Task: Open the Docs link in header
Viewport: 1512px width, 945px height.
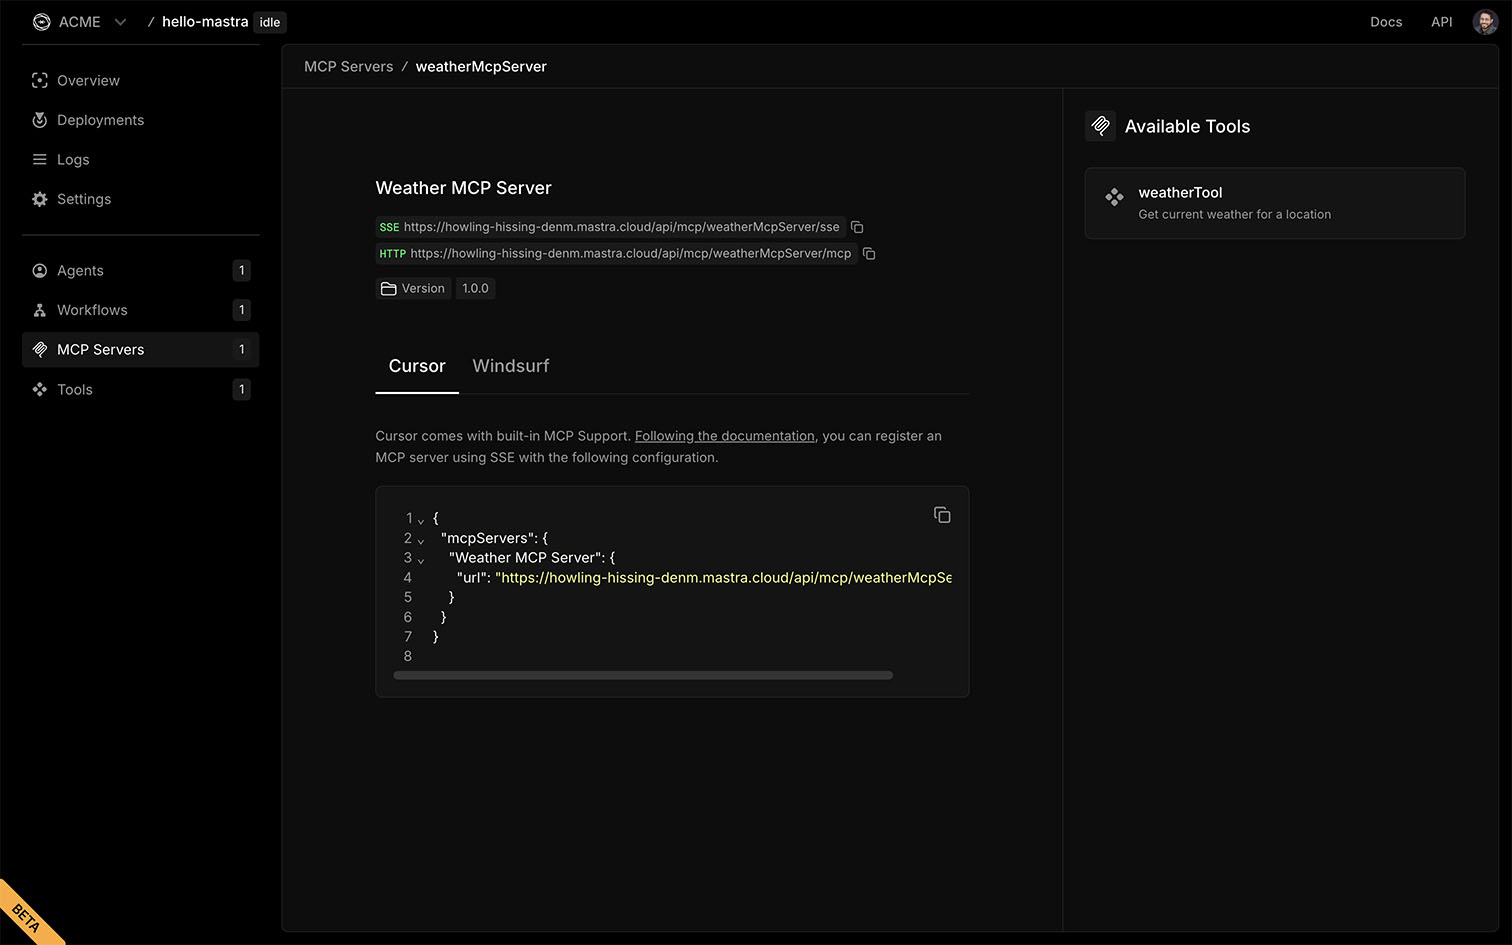Action: [1385, 22]
